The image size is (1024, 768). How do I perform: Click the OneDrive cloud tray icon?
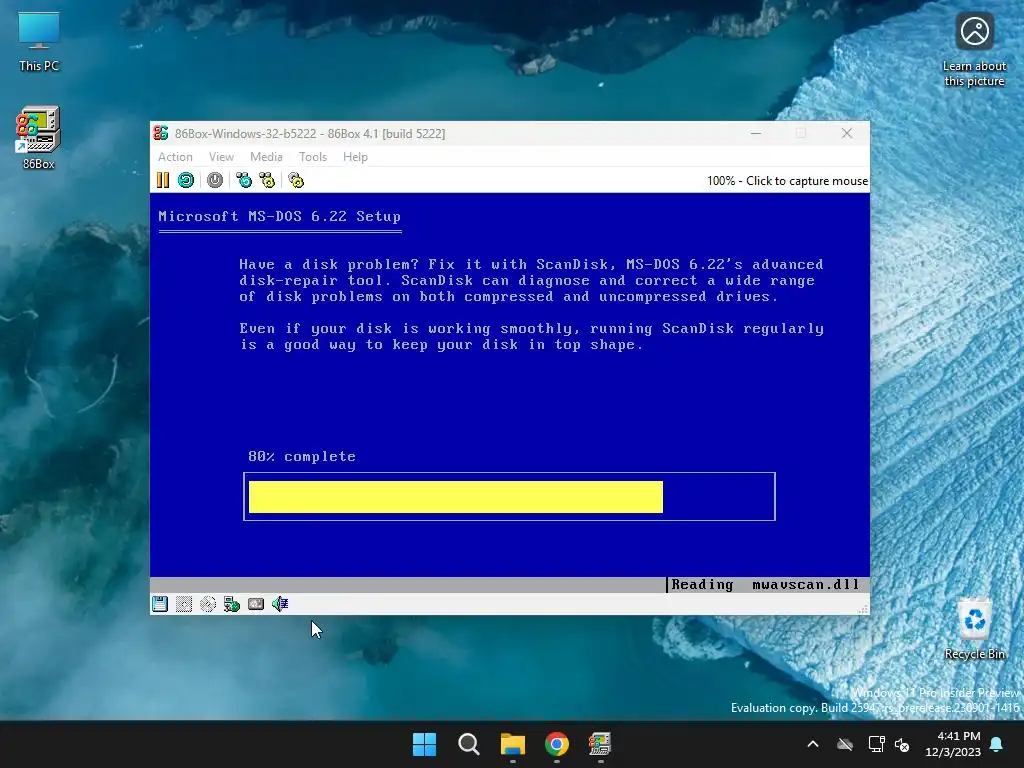(x=845, y=744)
